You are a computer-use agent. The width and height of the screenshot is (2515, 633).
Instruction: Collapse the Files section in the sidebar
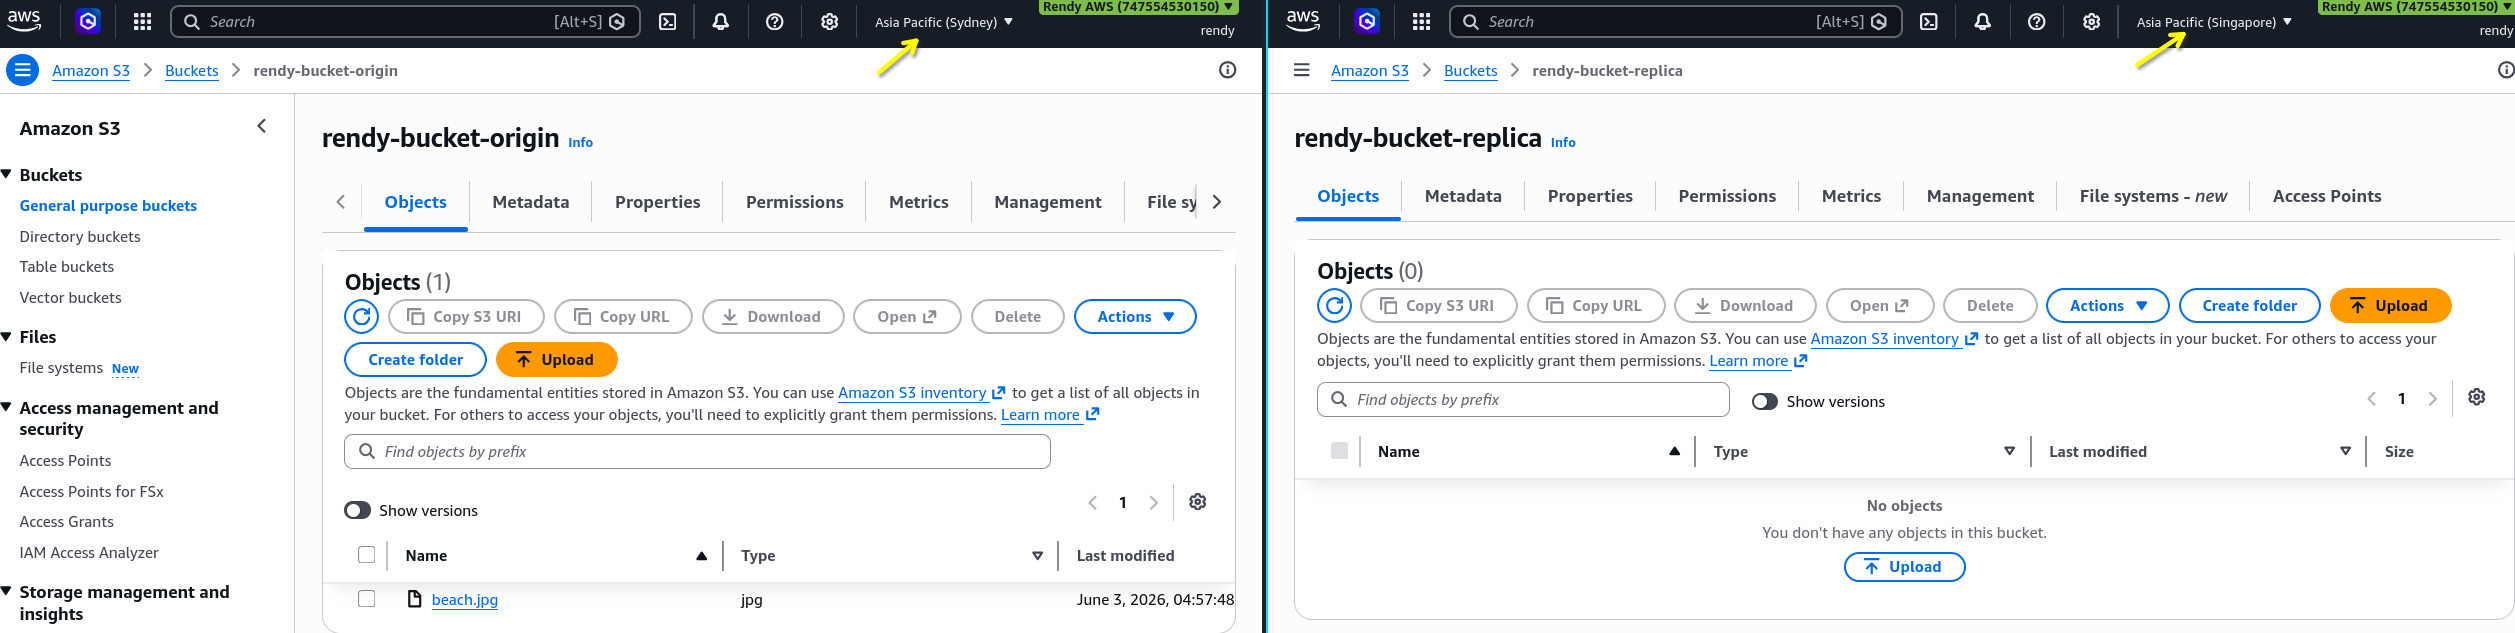(6, 337)
